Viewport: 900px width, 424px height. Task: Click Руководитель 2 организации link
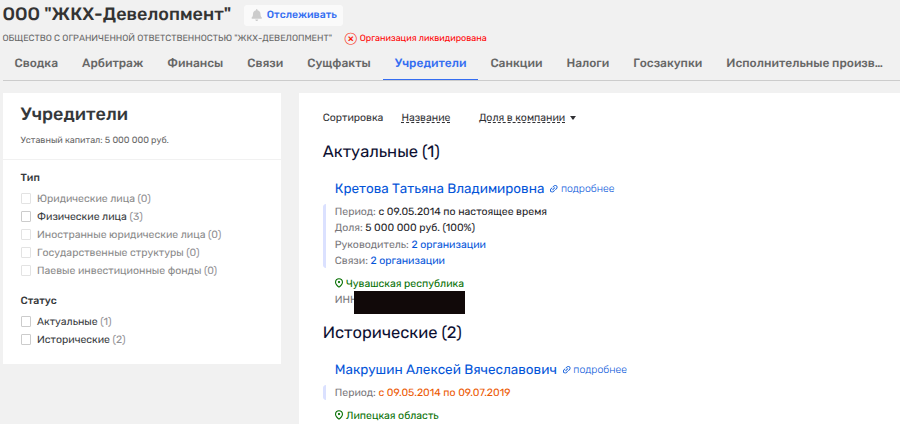[x=448, y=244]
